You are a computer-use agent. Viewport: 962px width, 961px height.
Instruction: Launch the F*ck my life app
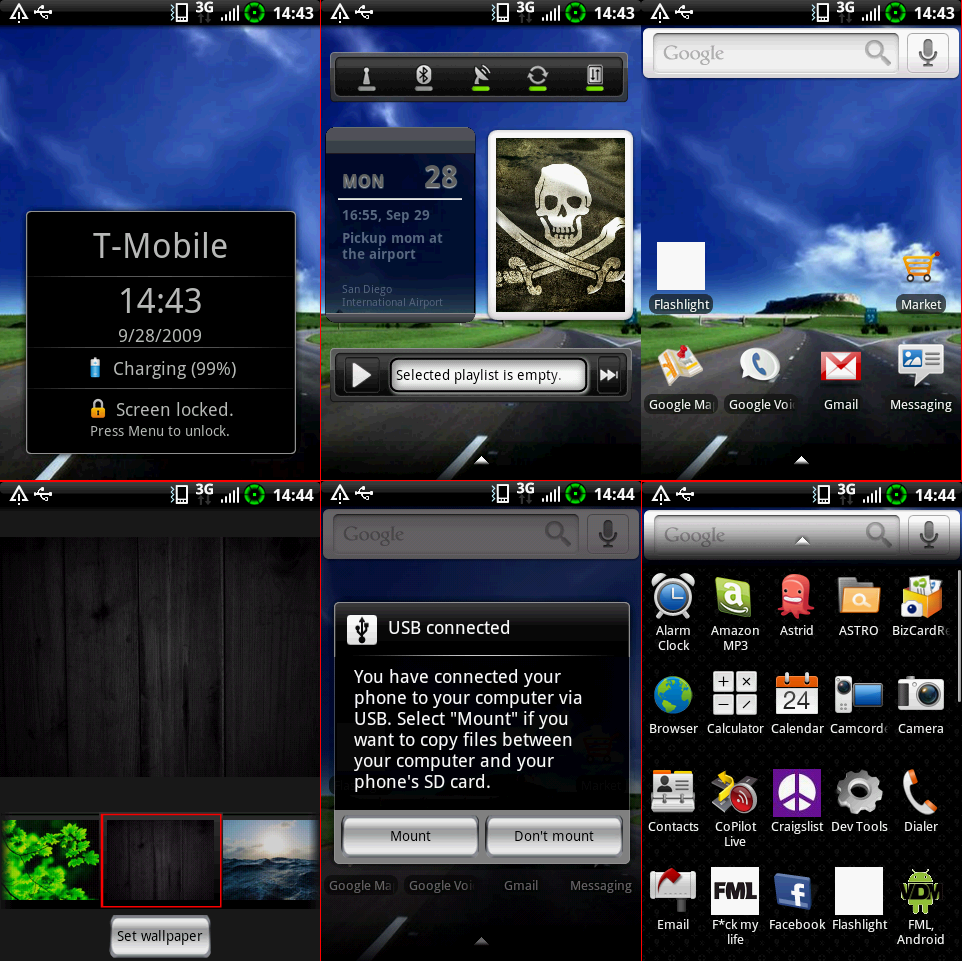735,906
